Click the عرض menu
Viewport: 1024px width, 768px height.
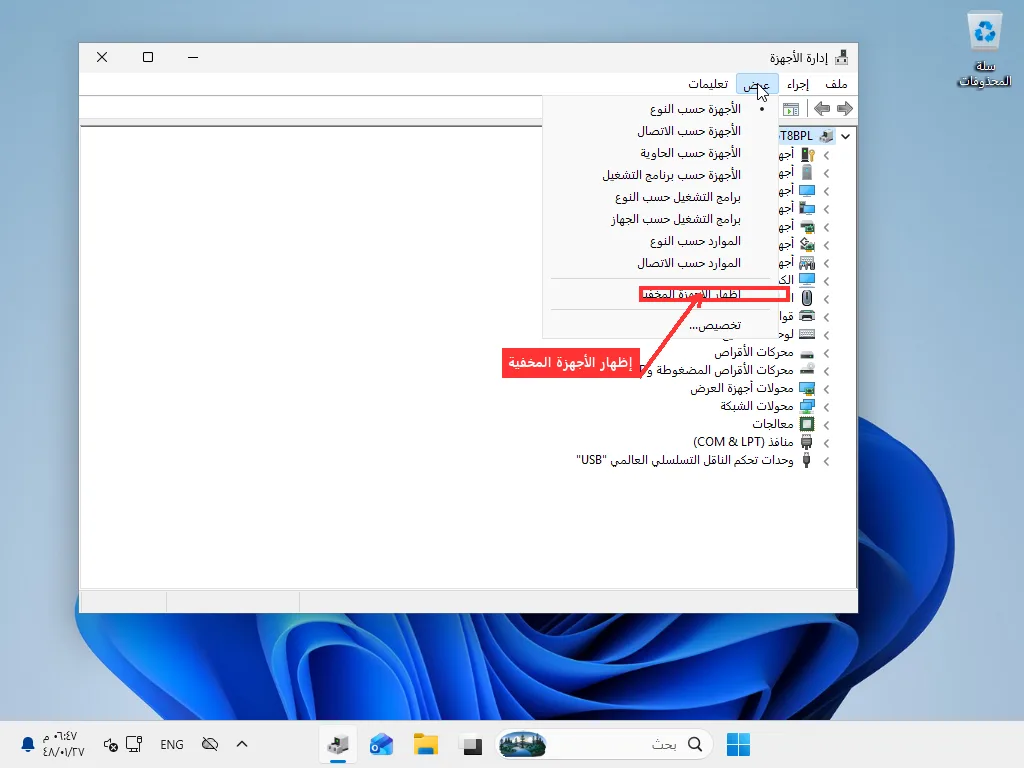pyautogui.click(x=757, y=84)
